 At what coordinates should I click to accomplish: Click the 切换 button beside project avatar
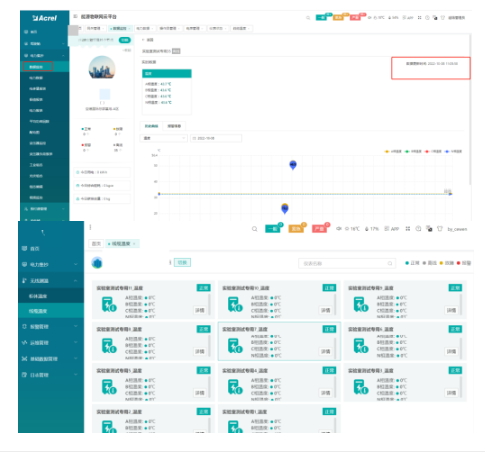coord(182,263)
